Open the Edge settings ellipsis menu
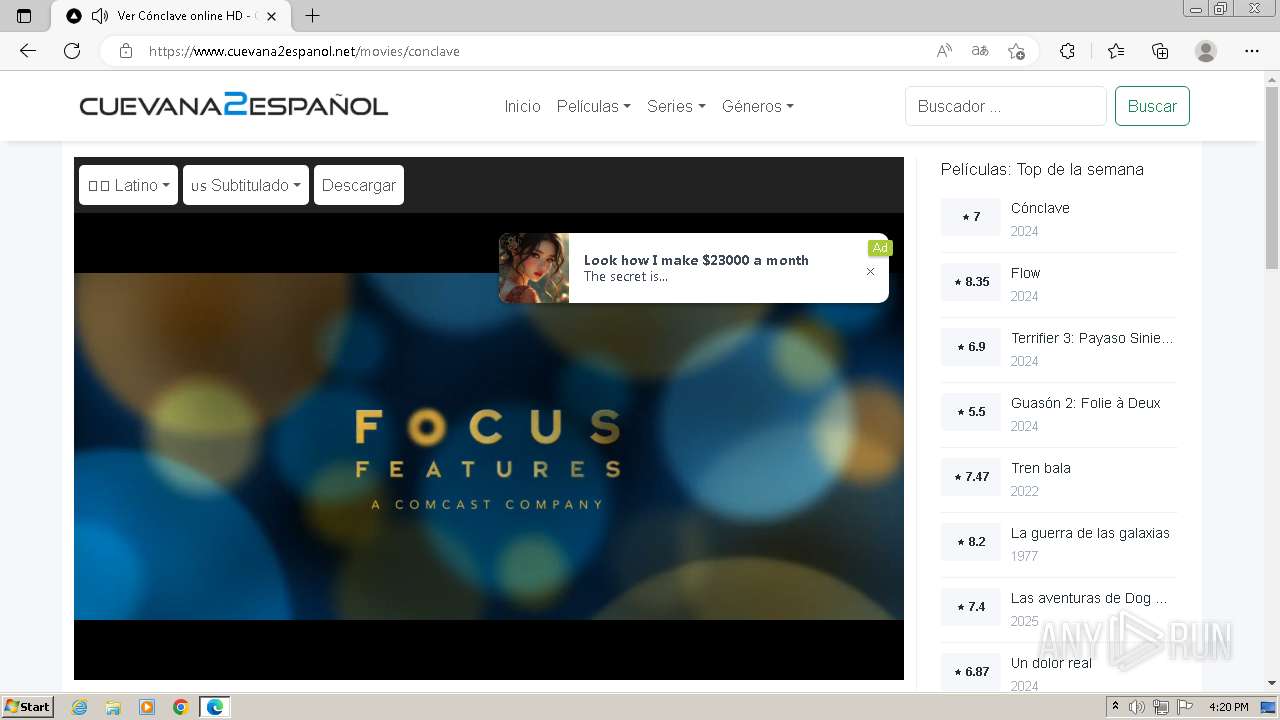This screenshot has height=720, width=1280. pyautogui.click(x=1252, y=51)
